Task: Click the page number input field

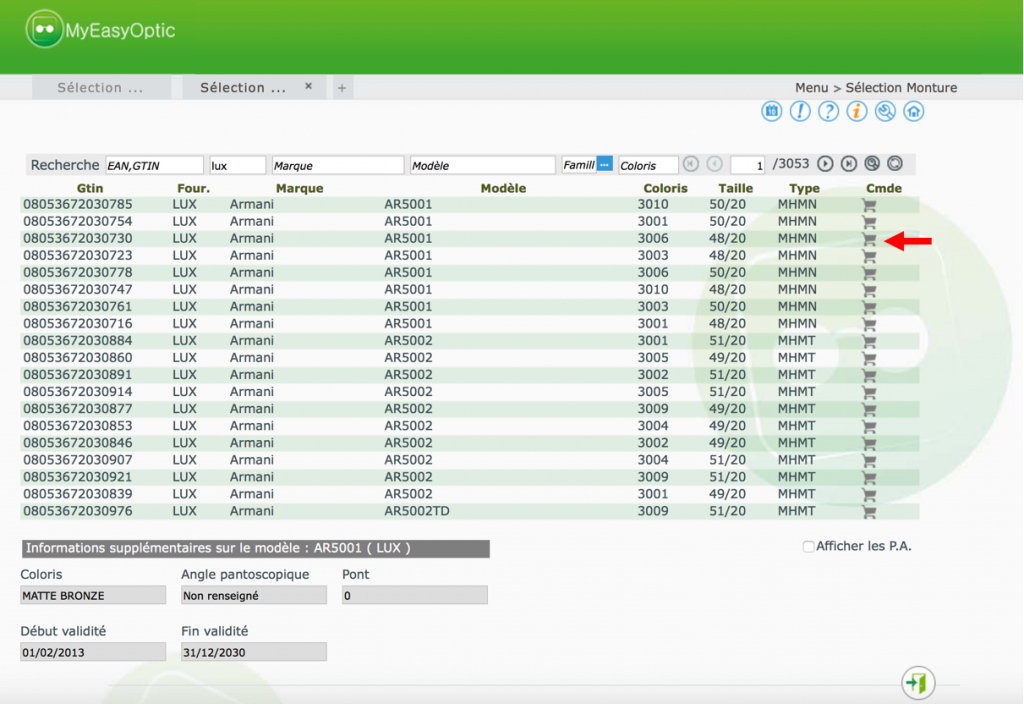Action: pyautogui.click(x=748, y=165)
